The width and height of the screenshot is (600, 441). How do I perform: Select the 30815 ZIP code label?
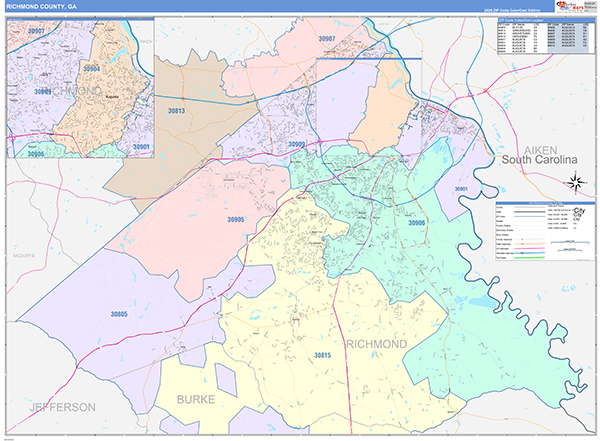click(323, 356)
